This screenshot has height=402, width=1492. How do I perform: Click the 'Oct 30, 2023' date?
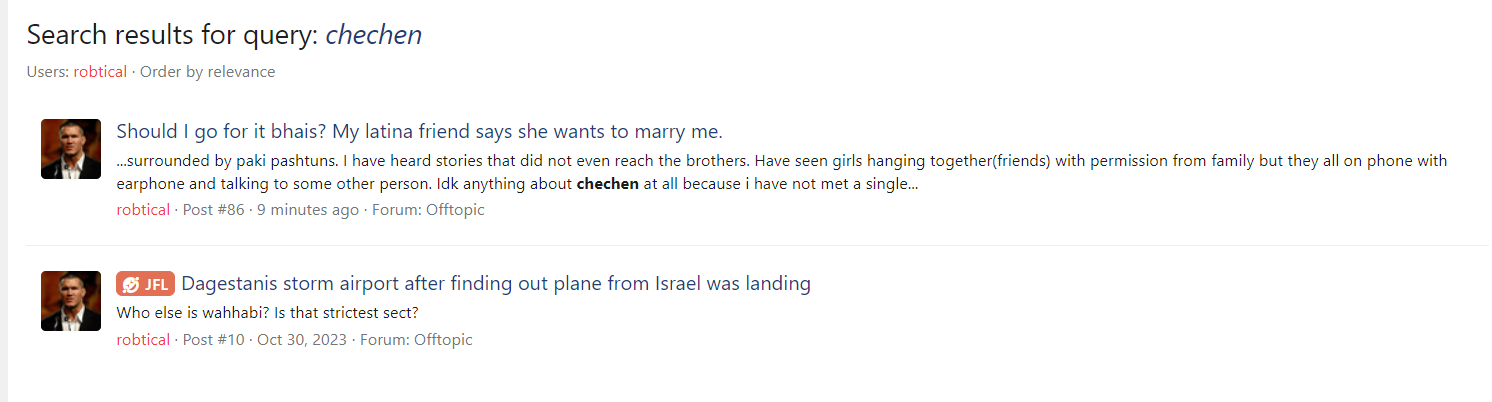point(302,340)
